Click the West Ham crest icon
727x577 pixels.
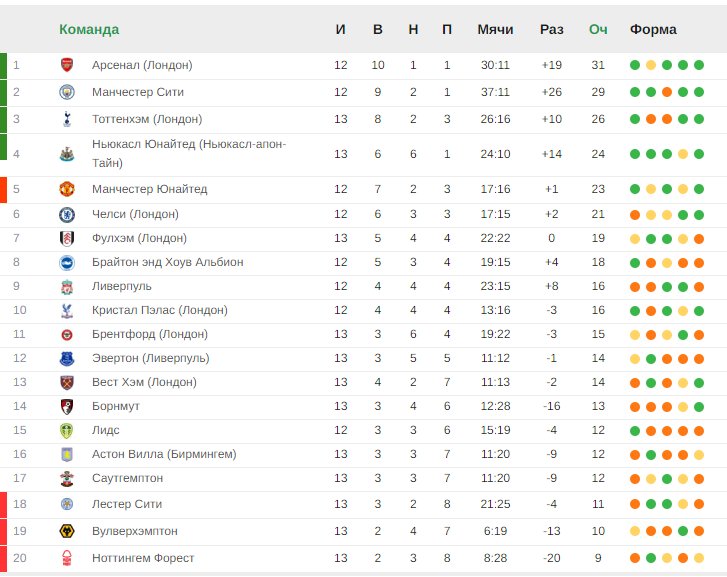67,382
